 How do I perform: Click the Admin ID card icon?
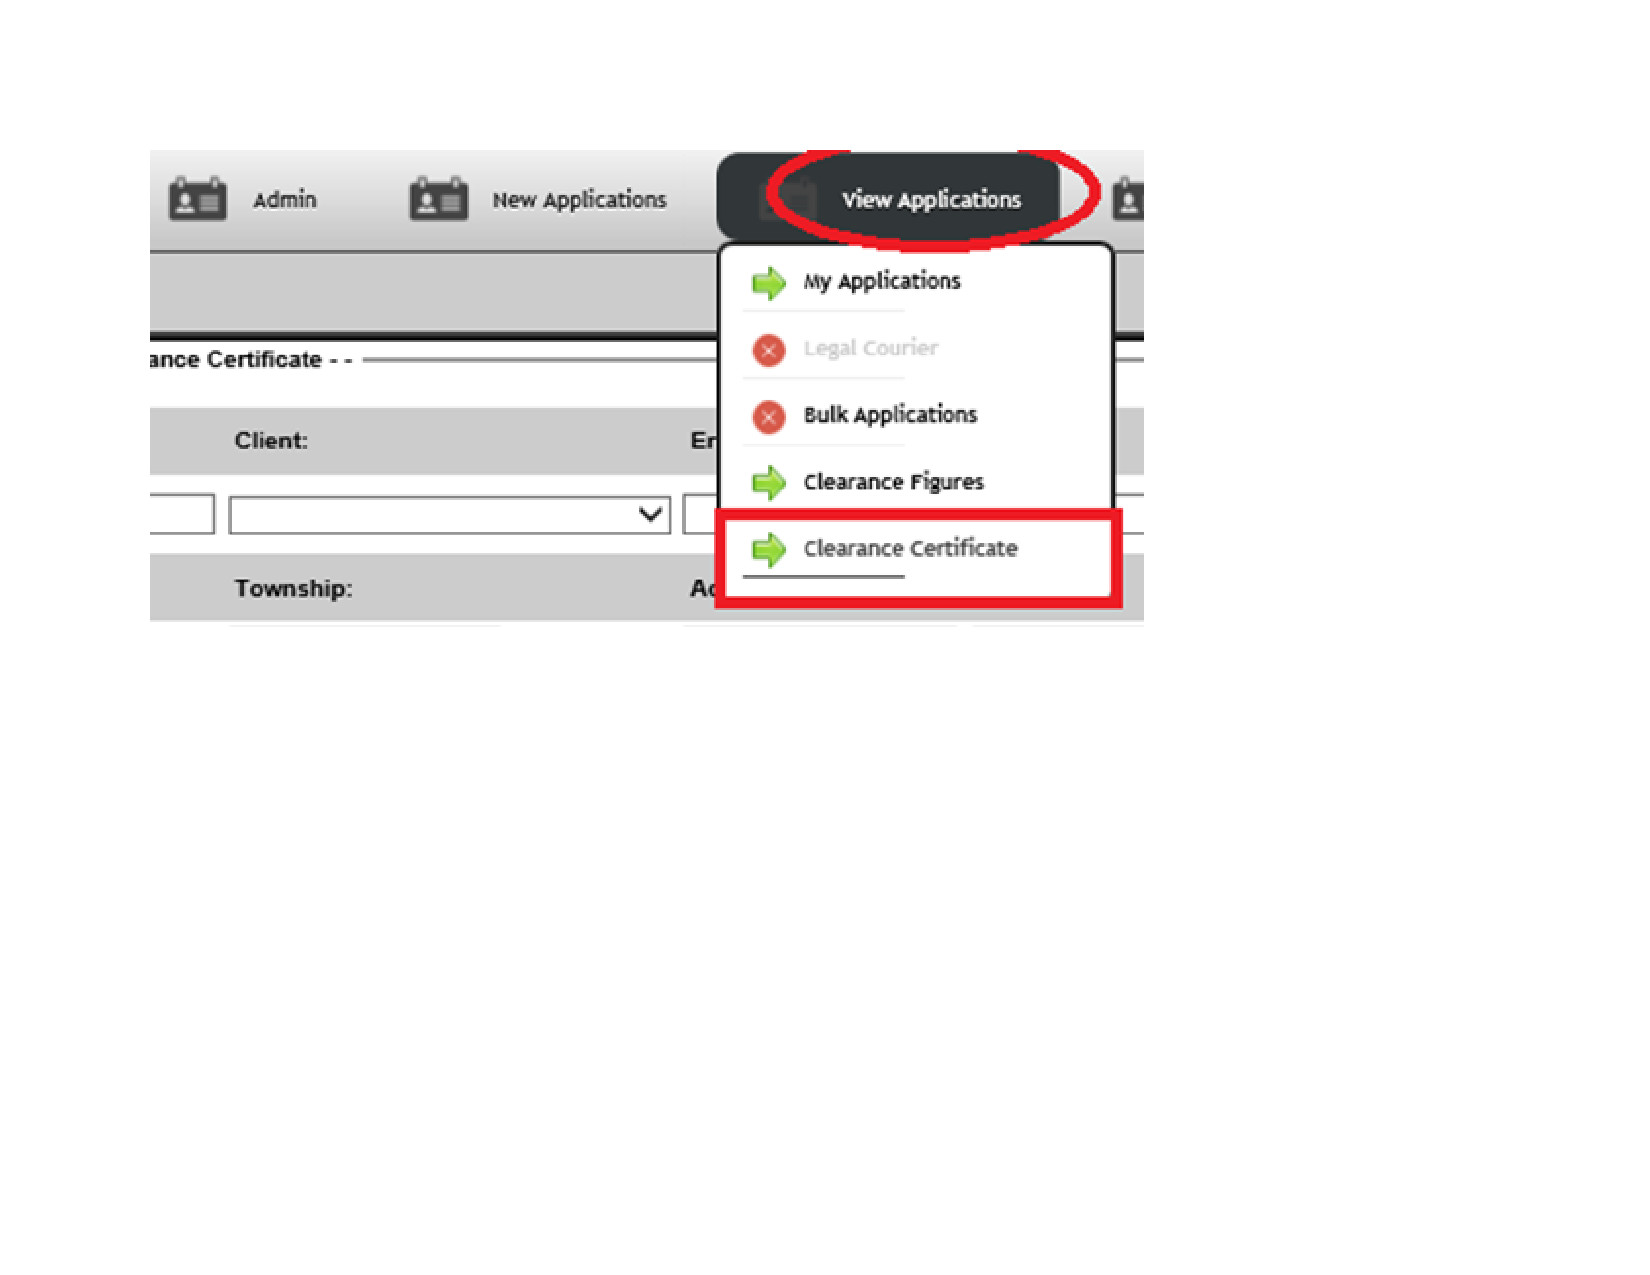[197, 199]
